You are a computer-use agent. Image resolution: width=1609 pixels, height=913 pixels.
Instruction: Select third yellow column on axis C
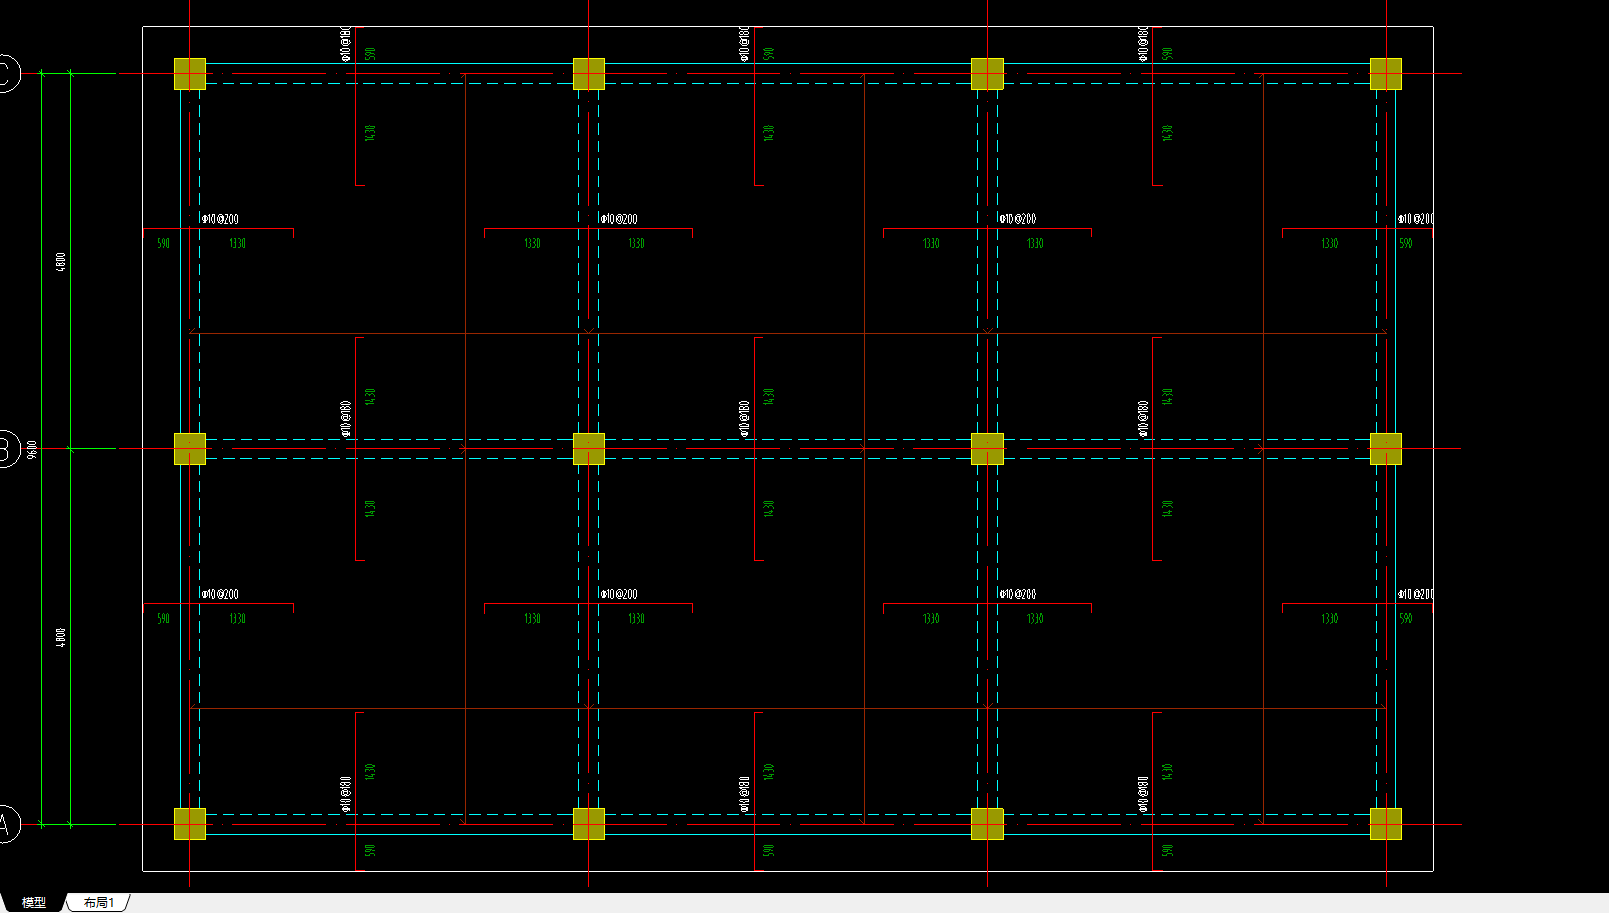click(987, 74)
